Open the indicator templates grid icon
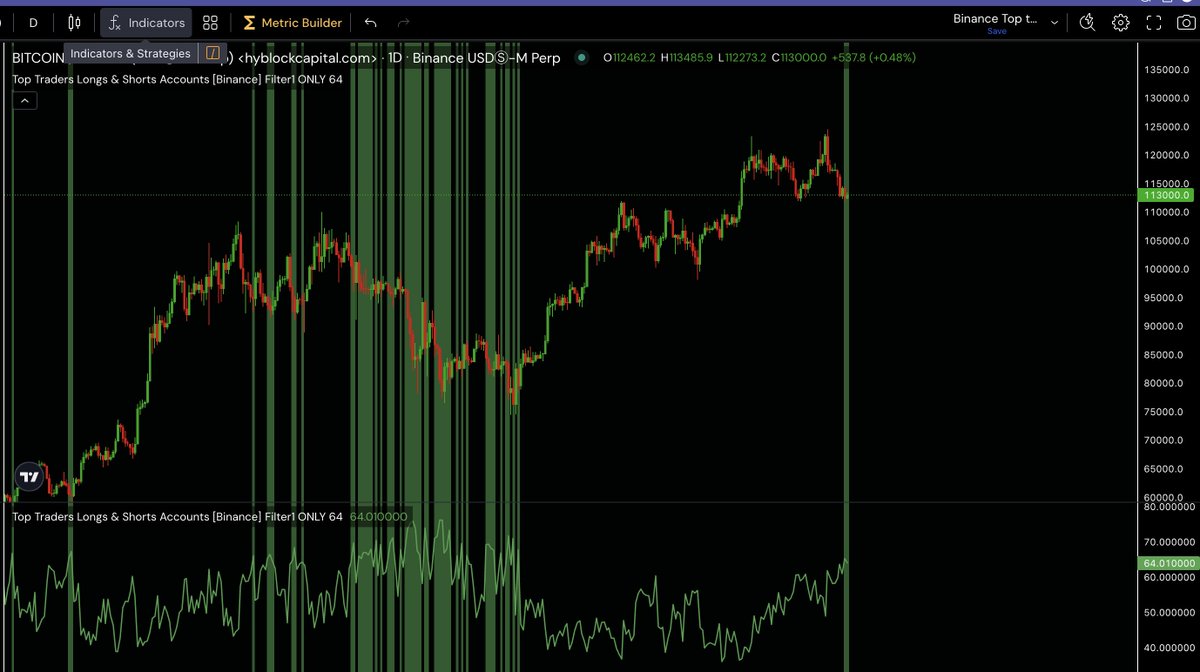 [210, 22]
